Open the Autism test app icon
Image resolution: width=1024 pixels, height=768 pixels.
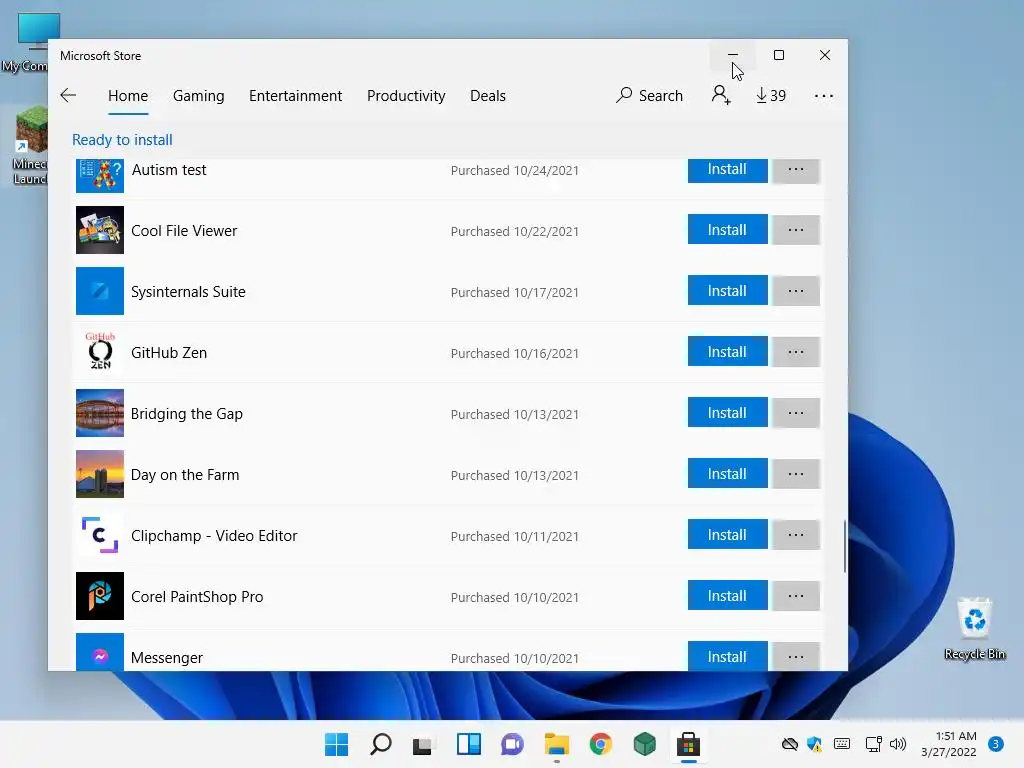click(100, 176)
